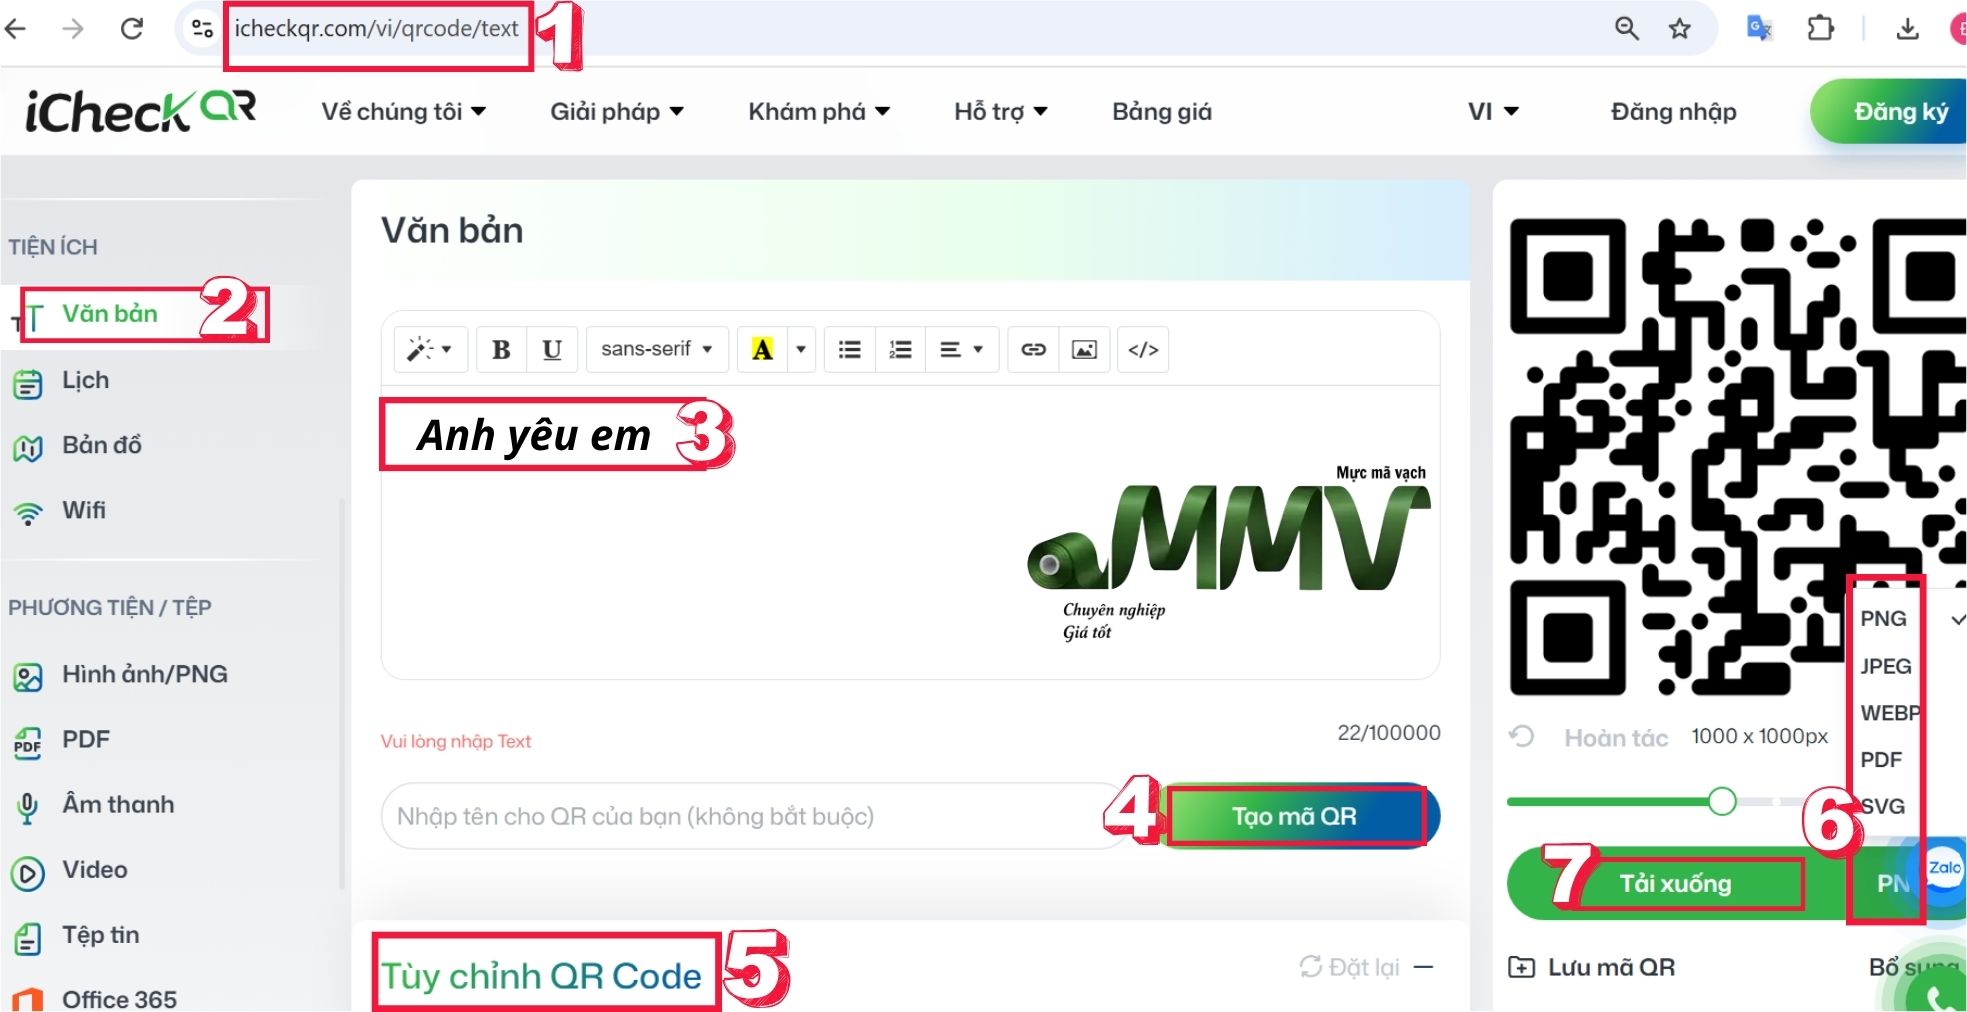Open the Google Translate extension icon

pyautogui.click(x=1759, y=28)
